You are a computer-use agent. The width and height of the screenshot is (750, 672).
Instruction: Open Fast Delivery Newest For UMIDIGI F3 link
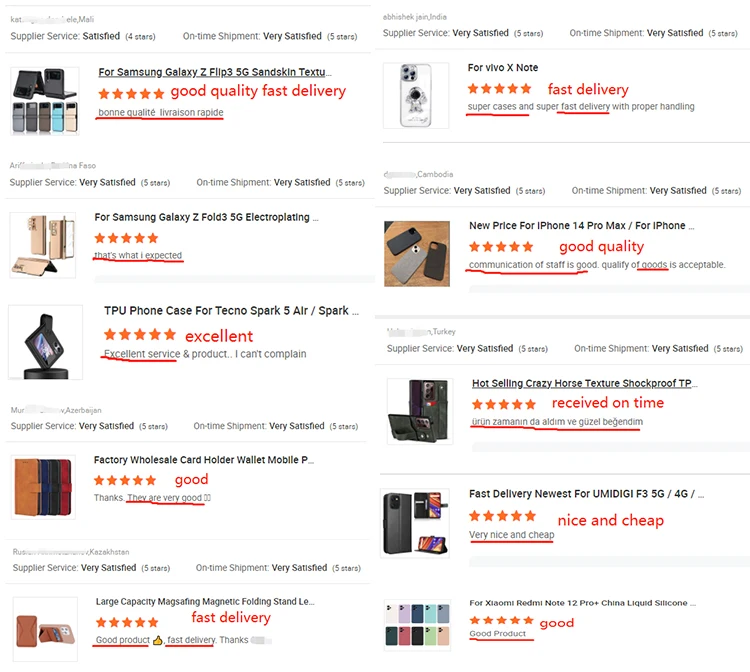(x=586, y=494)
